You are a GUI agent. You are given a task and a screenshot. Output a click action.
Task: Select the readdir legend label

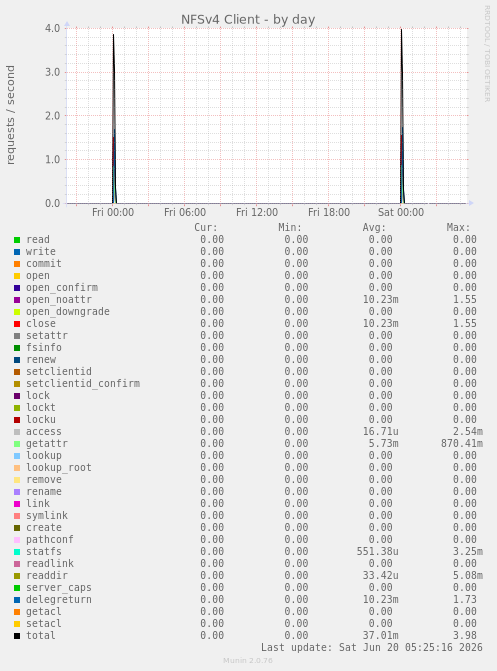click(x=47, y=576)
